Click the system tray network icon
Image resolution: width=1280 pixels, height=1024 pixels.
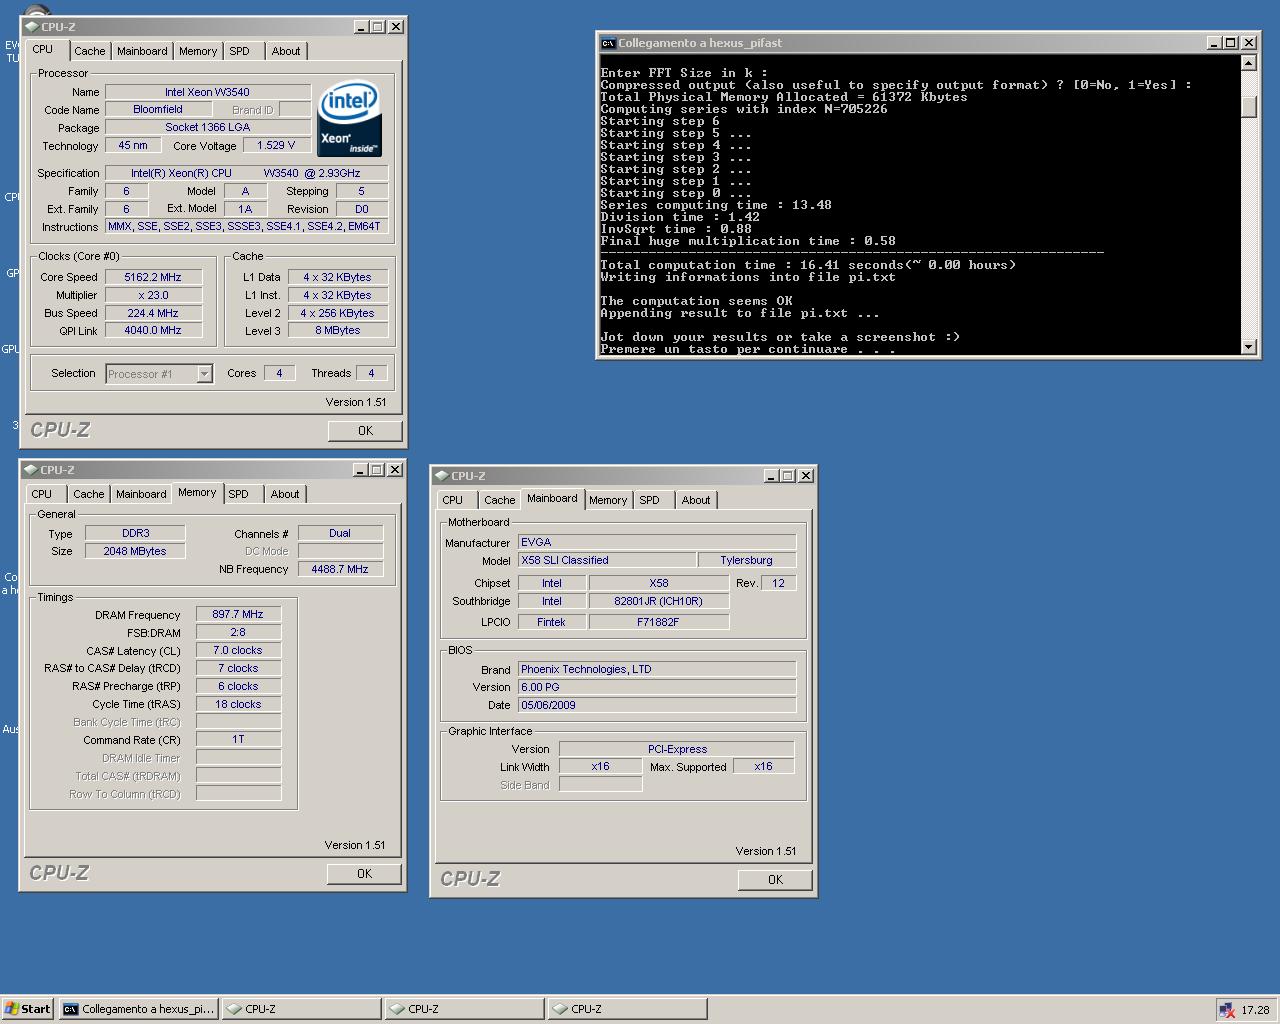click(1226, 1010)
